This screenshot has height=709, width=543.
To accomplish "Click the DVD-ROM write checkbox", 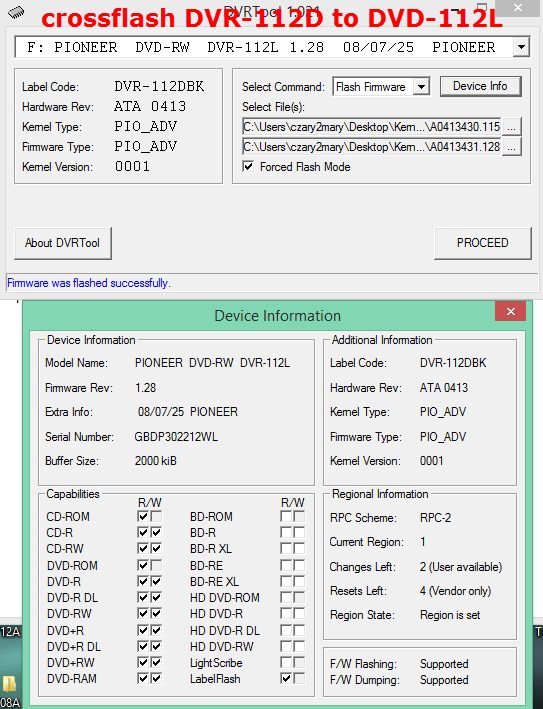I will pos(156,565).
